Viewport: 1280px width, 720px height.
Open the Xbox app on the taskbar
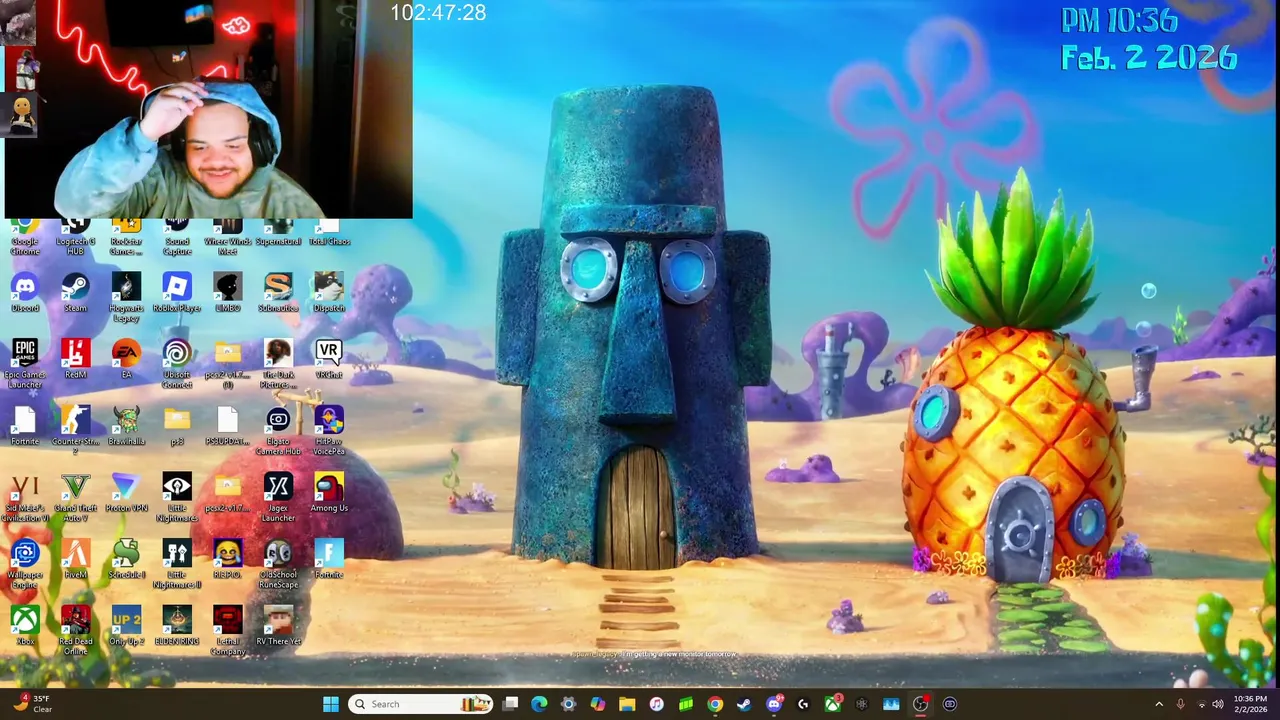pos(832,704)
